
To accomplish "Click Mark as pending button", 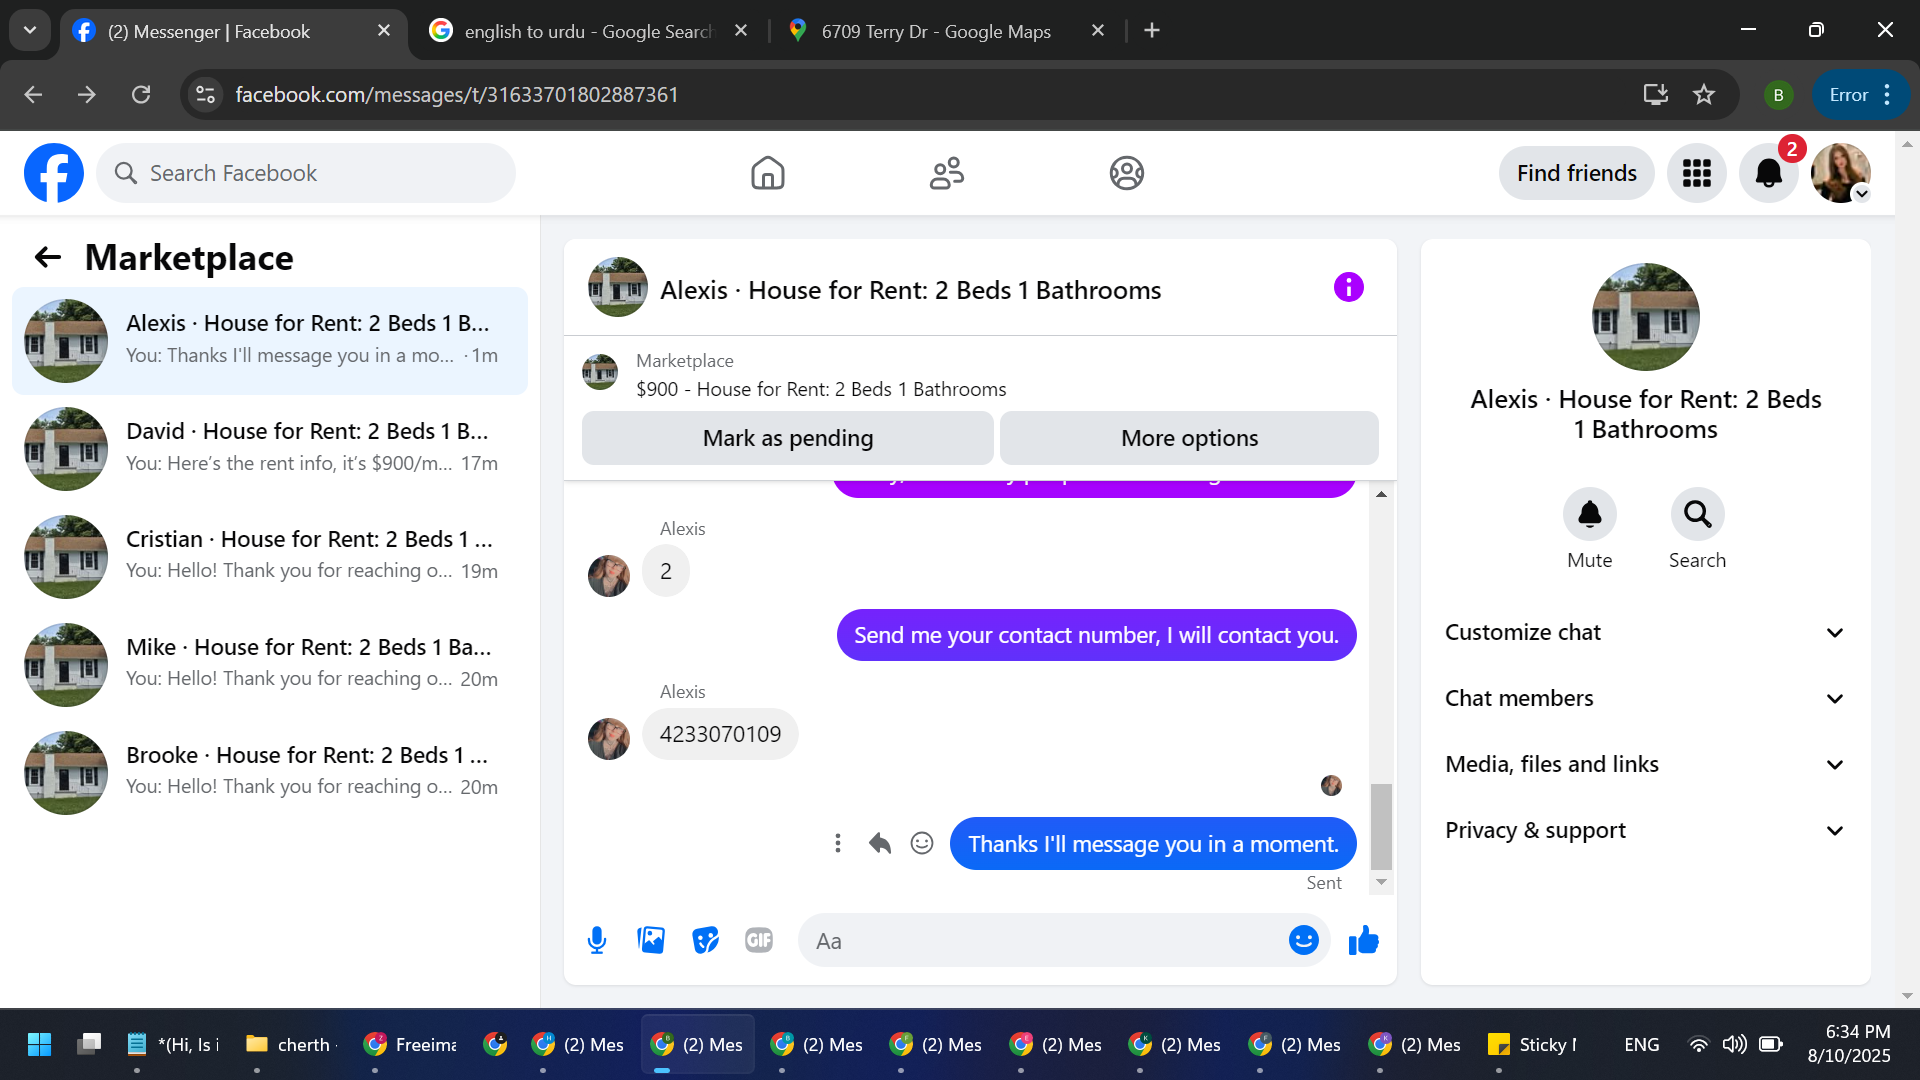I will 787,438.
